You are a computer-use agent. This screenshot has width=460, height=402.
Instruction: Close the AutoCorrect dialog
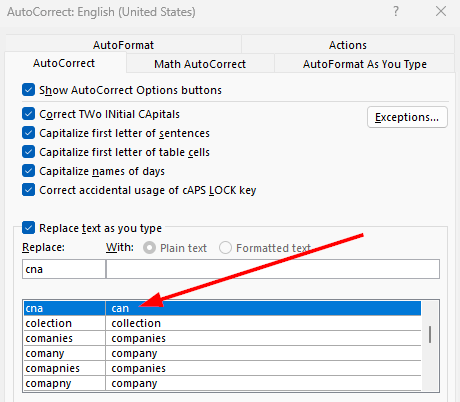point(441,11)
